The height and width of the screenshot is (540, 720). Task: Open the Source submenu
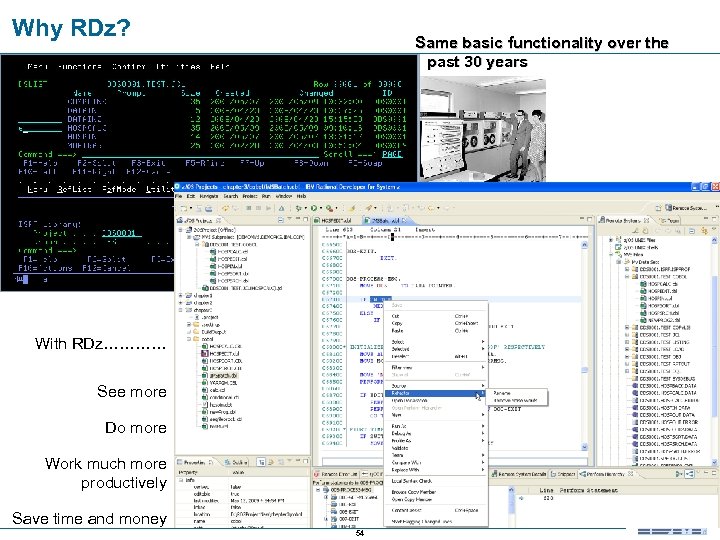point(435,386)
